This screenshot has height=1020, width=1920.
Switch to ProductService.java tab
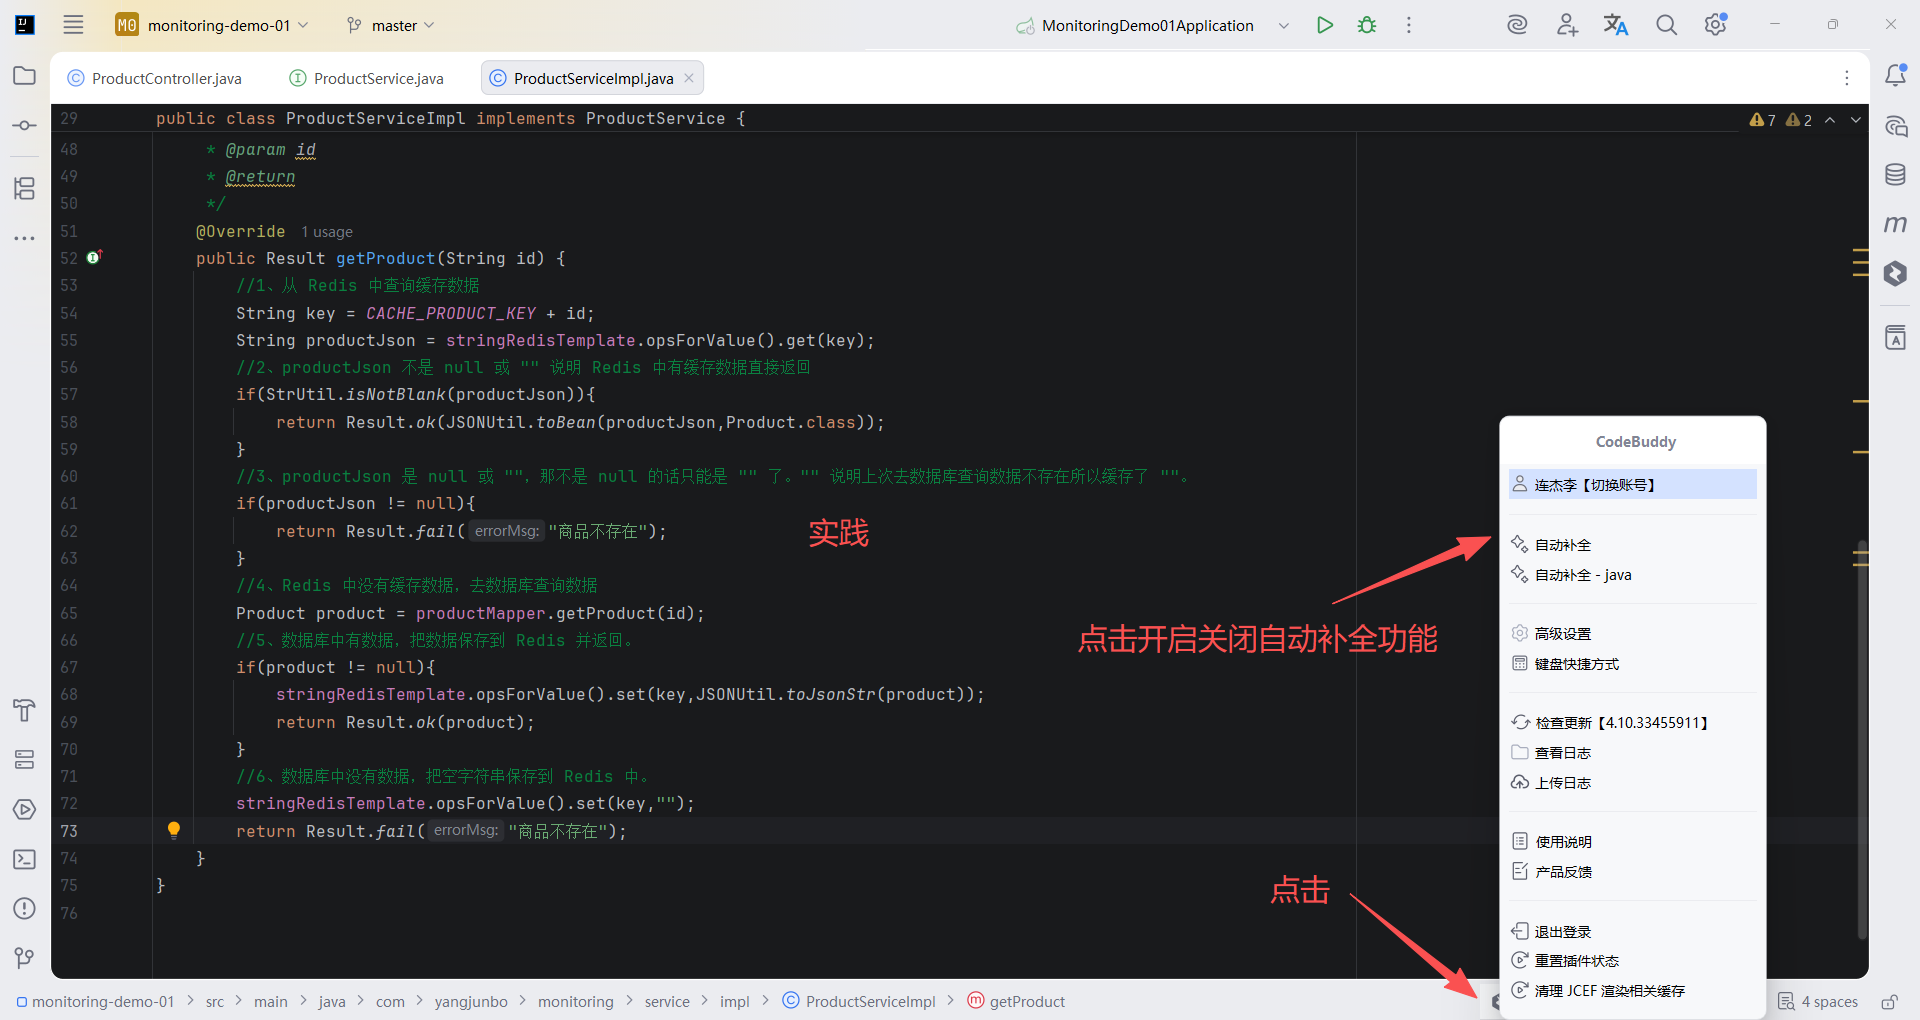point(367,78)
